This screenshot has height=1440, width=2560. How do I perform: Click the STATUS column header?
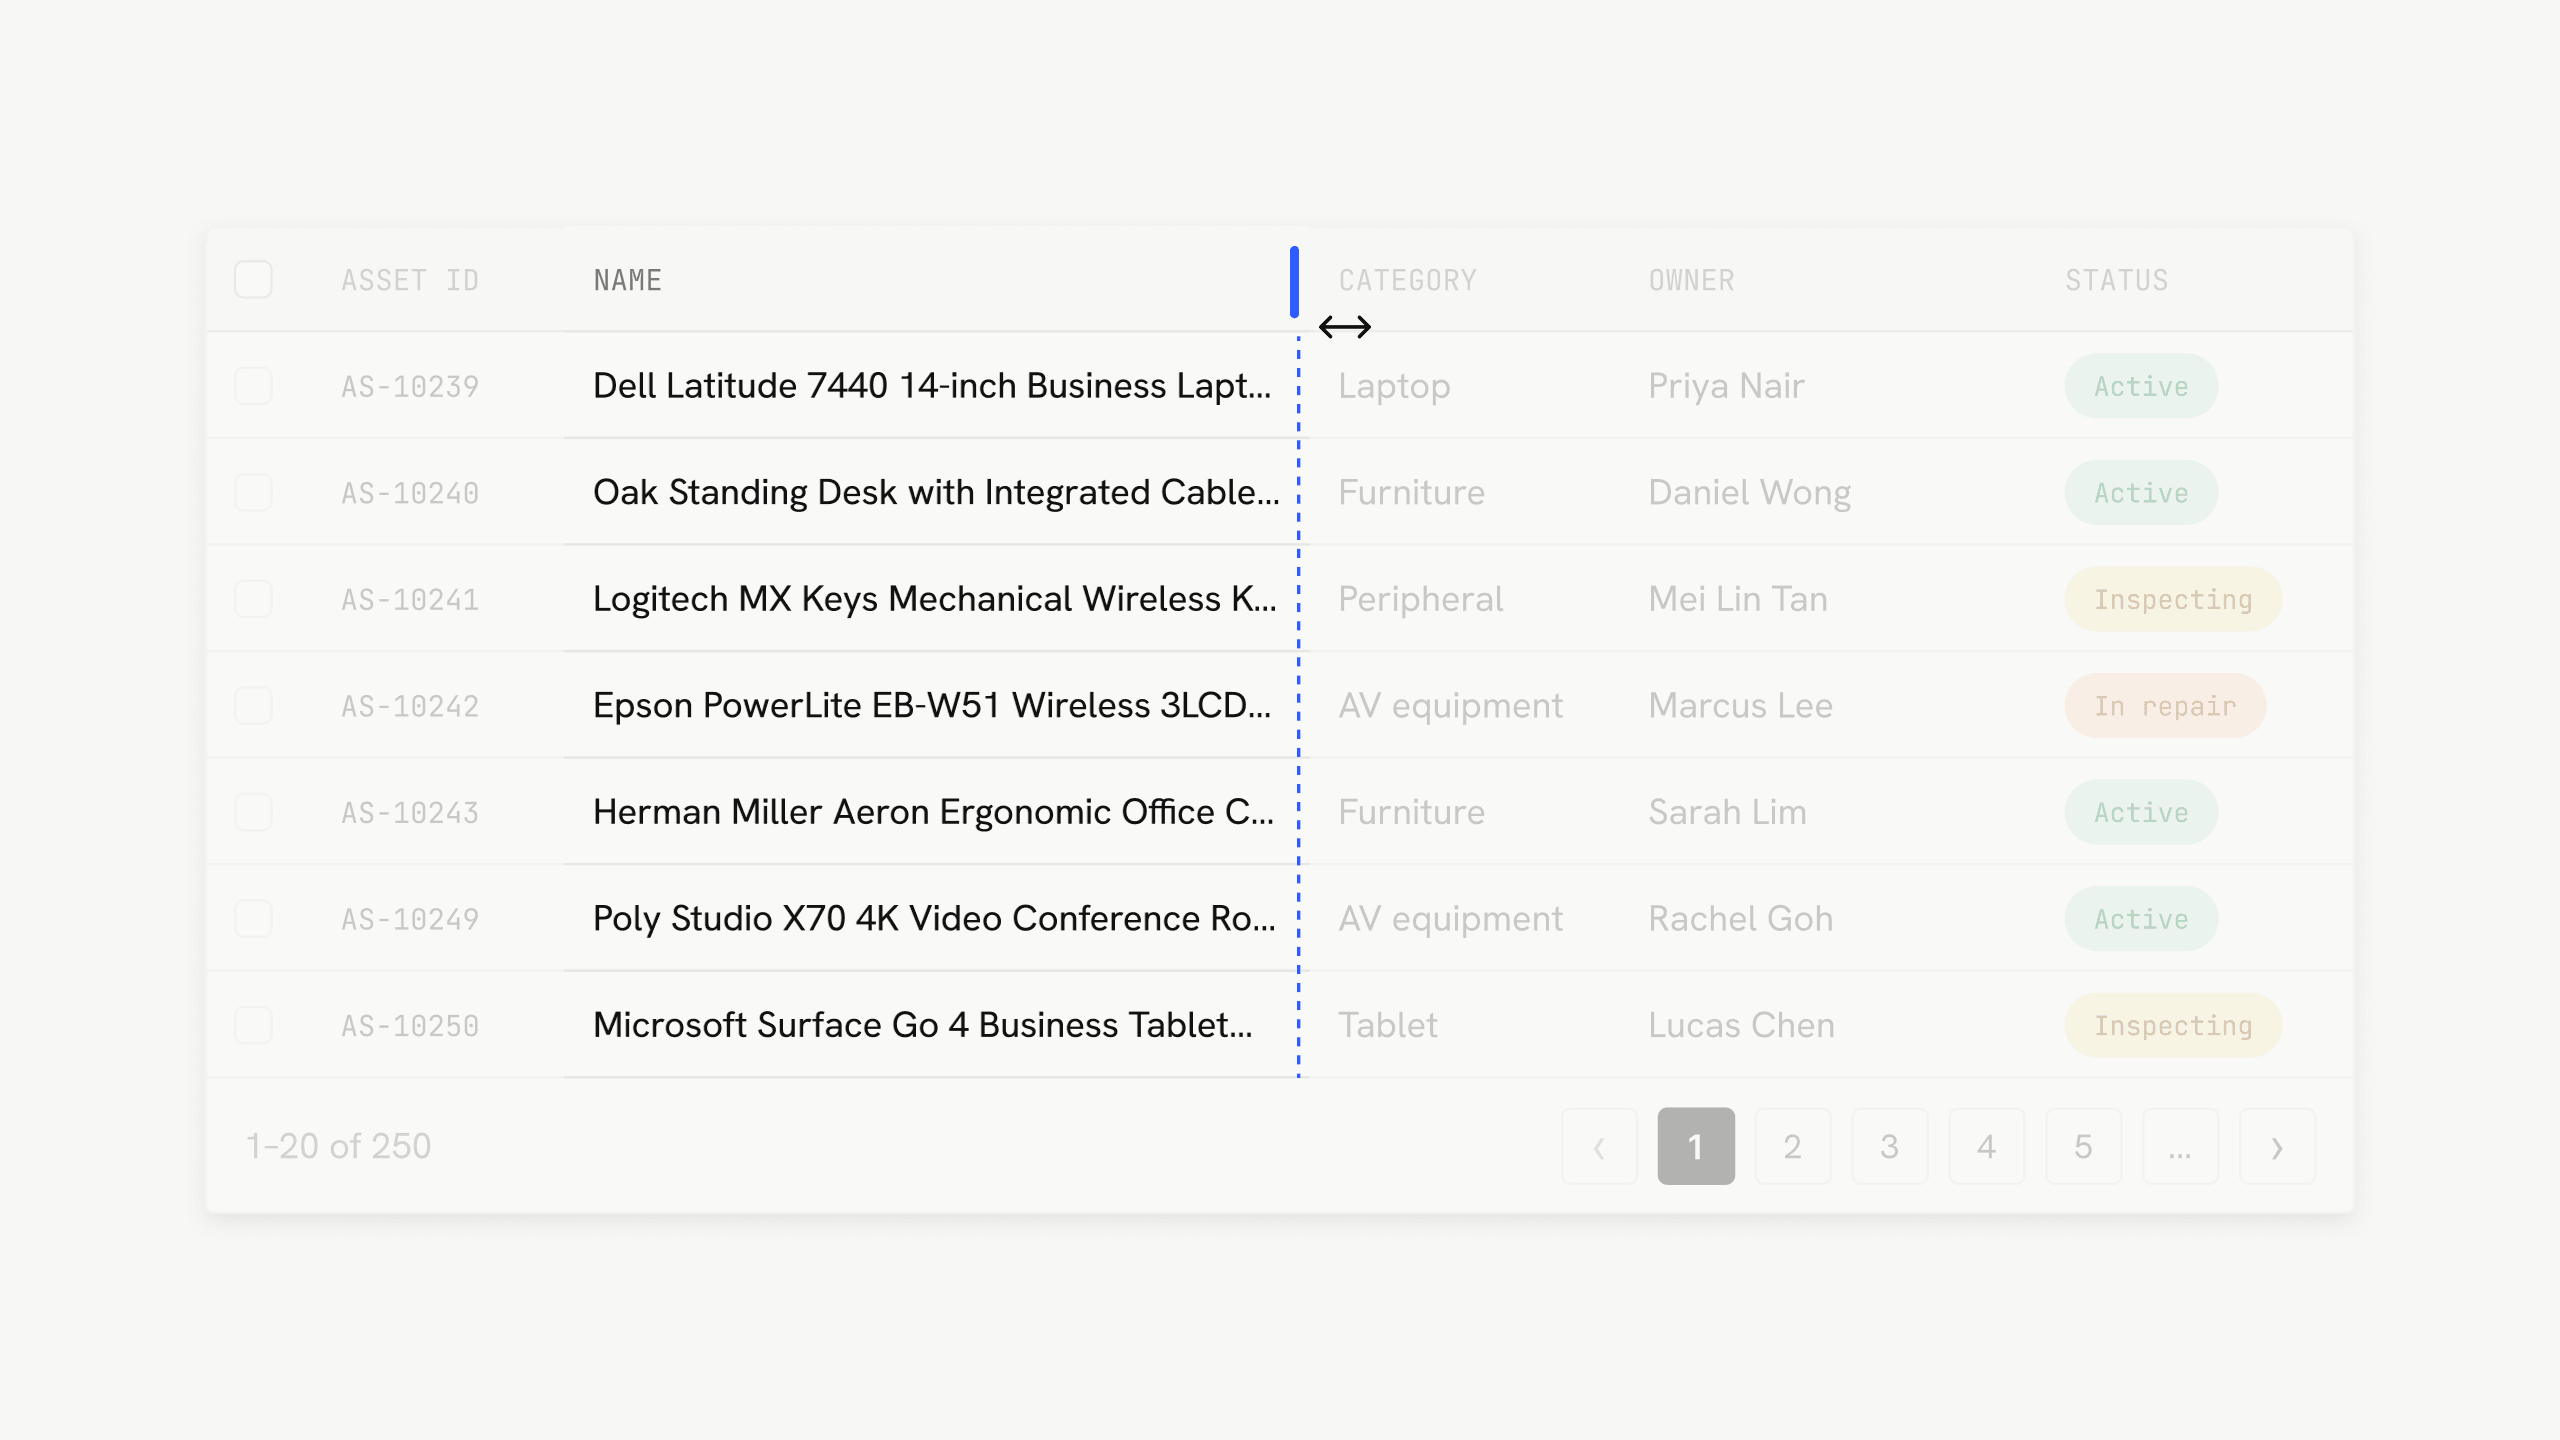point(2116,280)
